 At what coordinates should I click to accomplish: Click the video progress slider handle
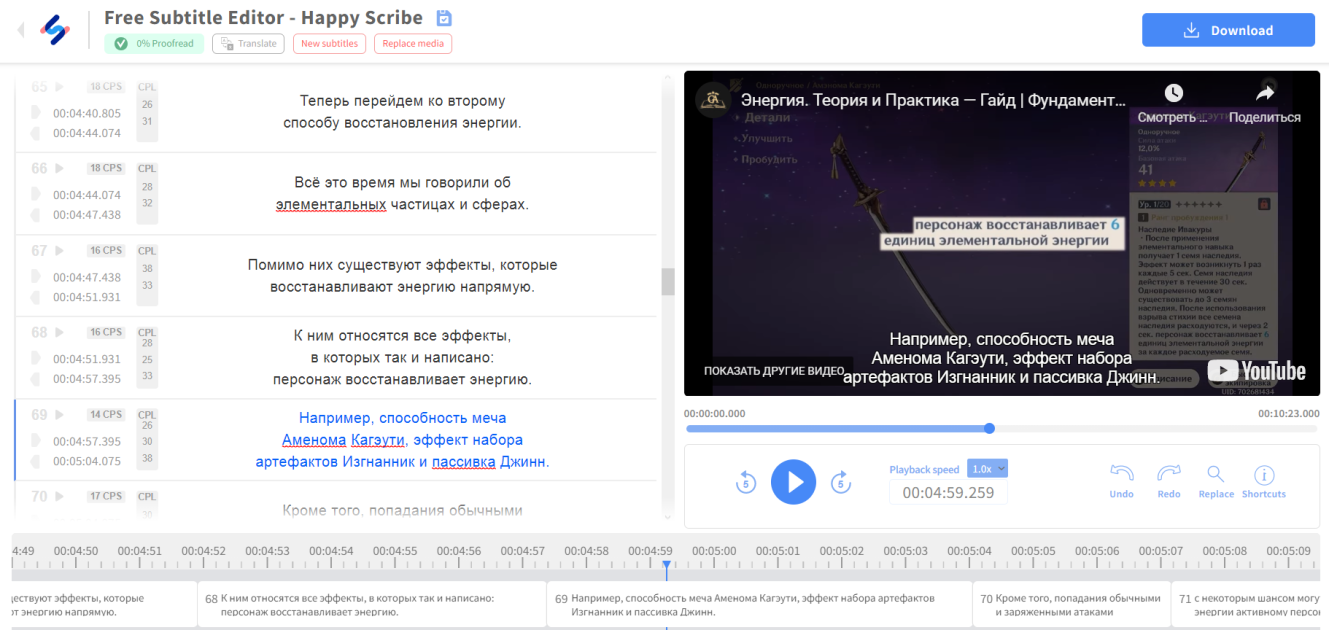pyautogui.click(x=989, y=428)
